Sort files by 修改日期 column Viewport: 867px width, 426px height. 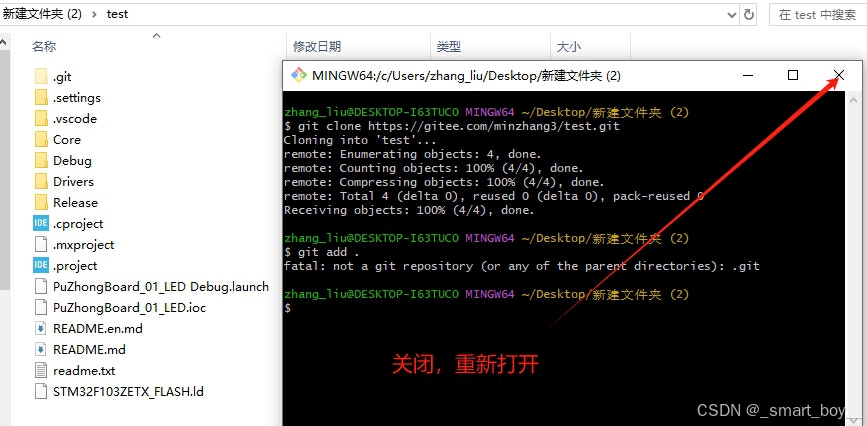[x=317, y=47]
